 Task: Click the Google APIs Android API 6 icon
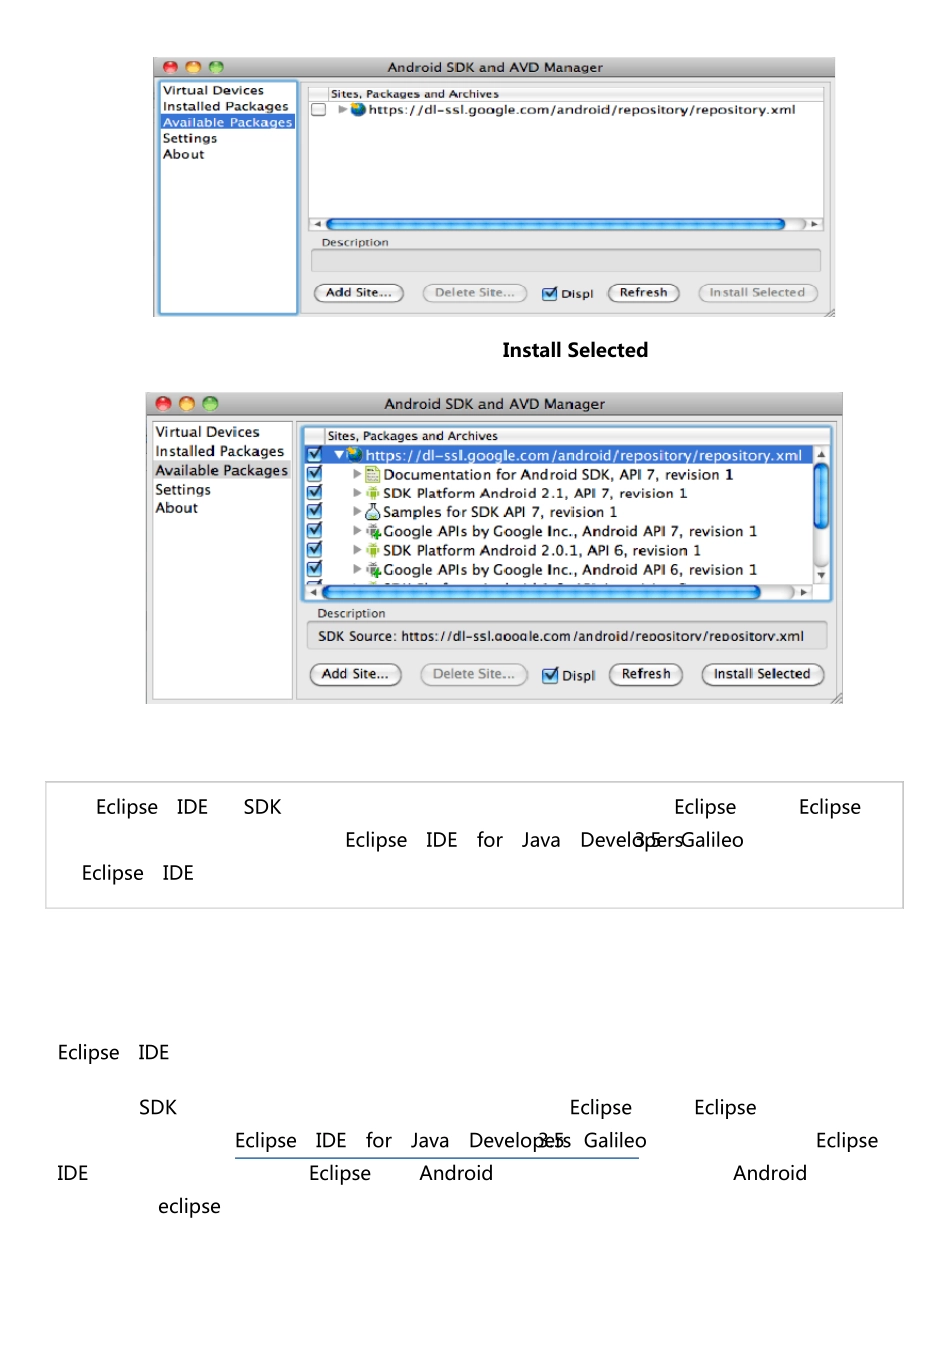[373, 570]
